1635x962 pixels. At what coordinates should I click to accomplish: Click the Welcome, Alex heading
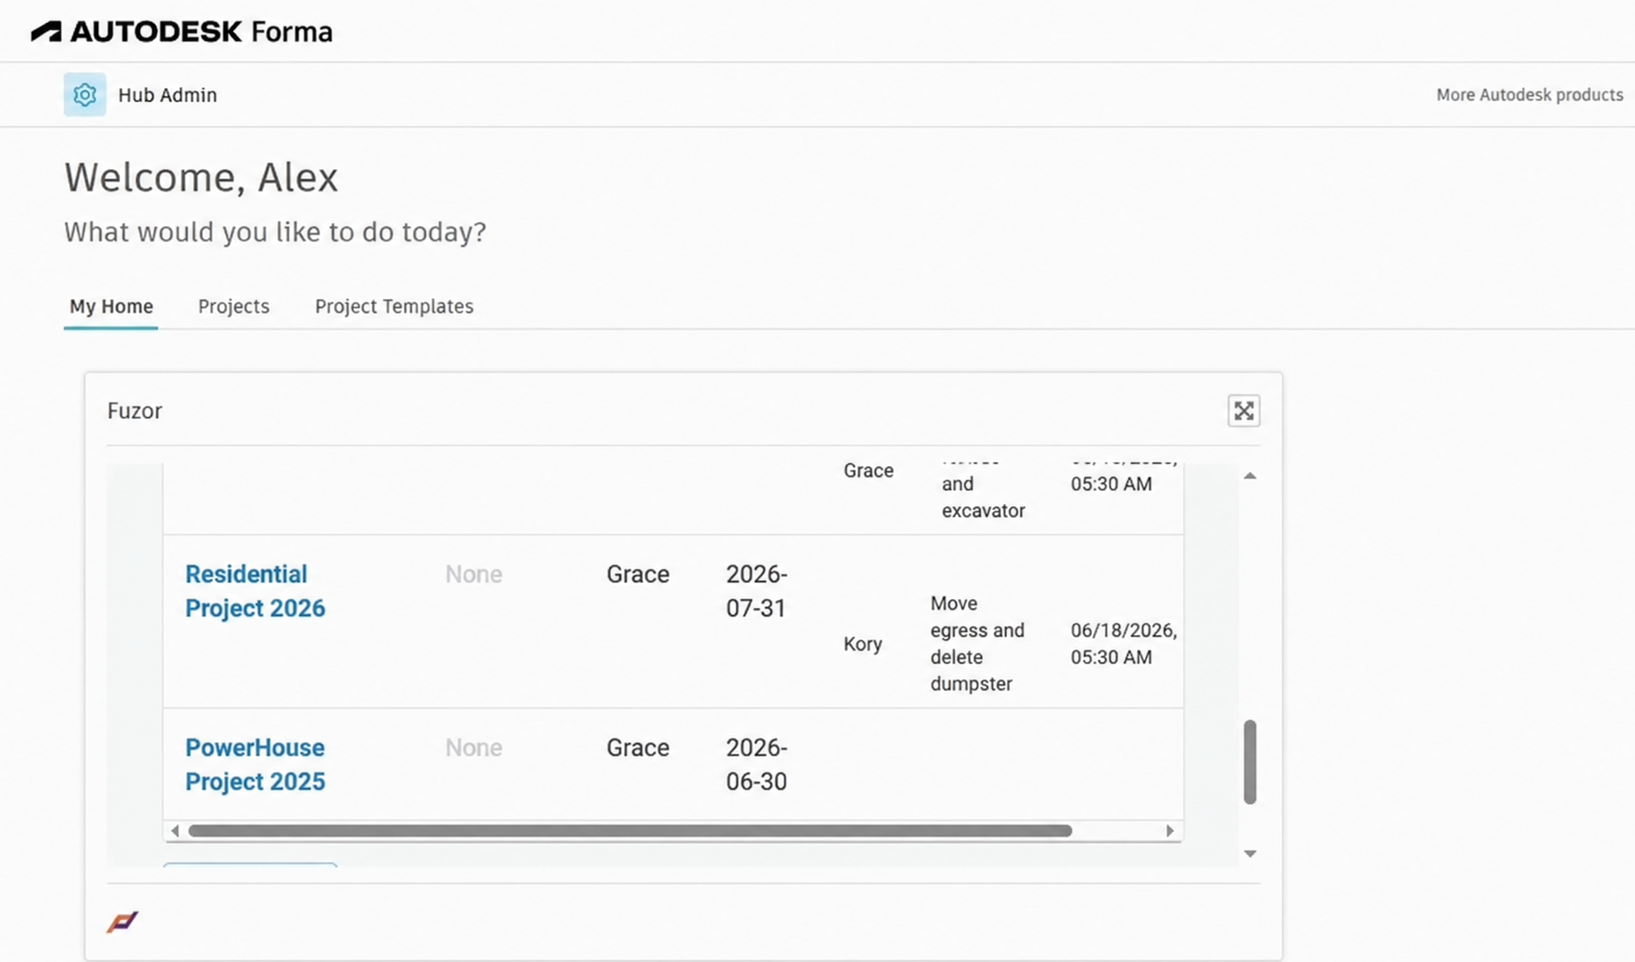(201, 177)
